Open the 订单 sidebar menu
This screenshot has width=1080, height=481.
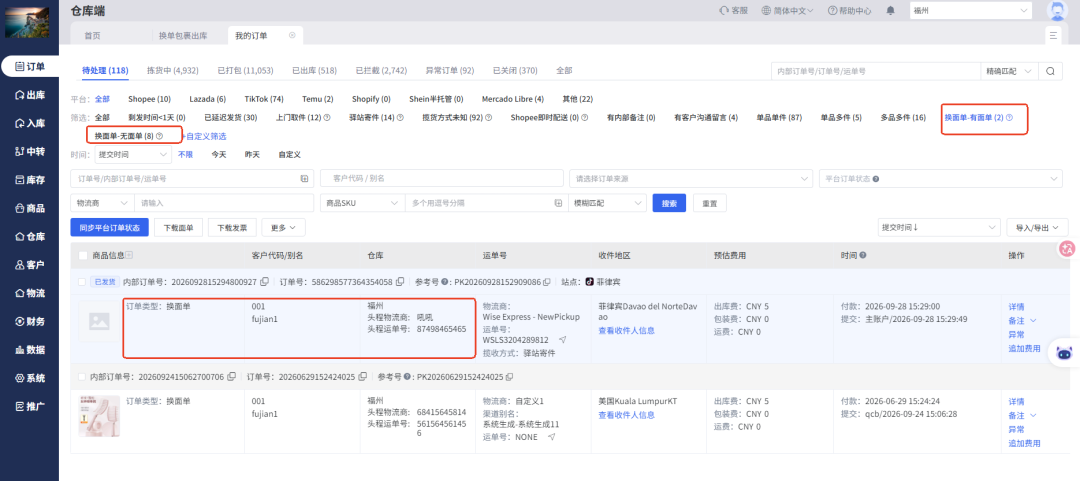click(30, 66)
